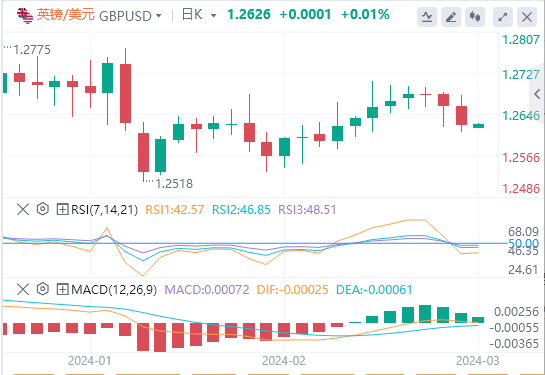
Task: Click the latest green candlestick
Action: [x=479, y=125]
